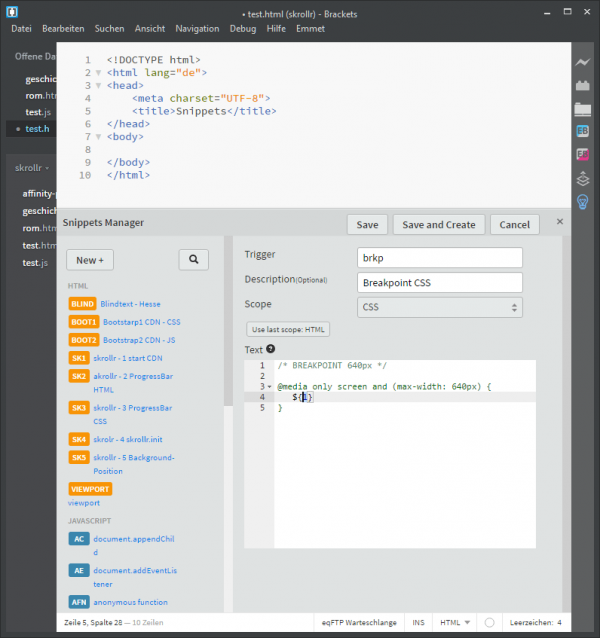Screen dimensions: 600x638
Task: Collapse the @media fold on snippet line 3
Action: tap(269, 387)
